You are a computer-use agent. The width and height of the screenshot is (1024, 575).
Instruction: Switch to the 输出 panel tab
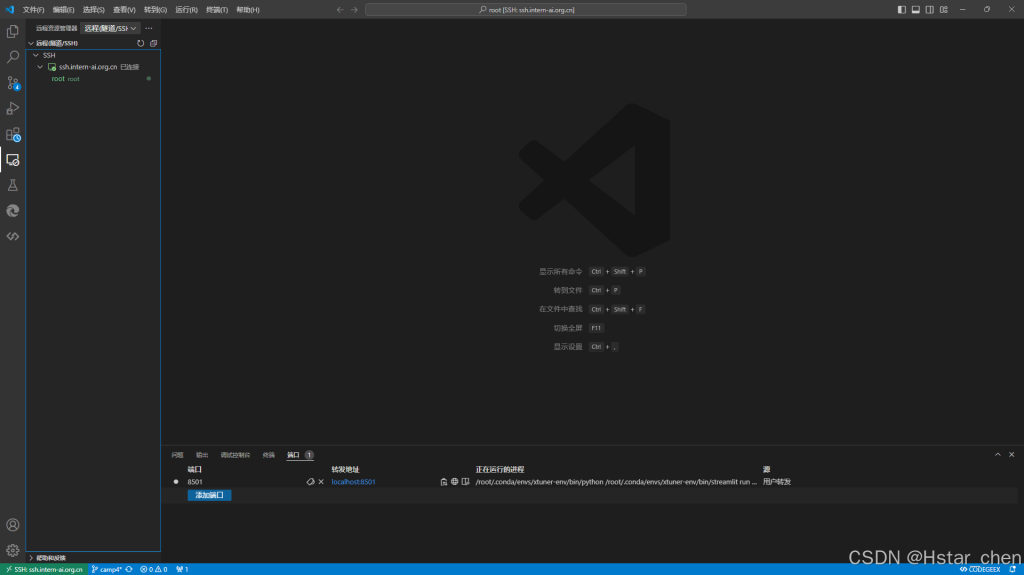pos(202,455)
